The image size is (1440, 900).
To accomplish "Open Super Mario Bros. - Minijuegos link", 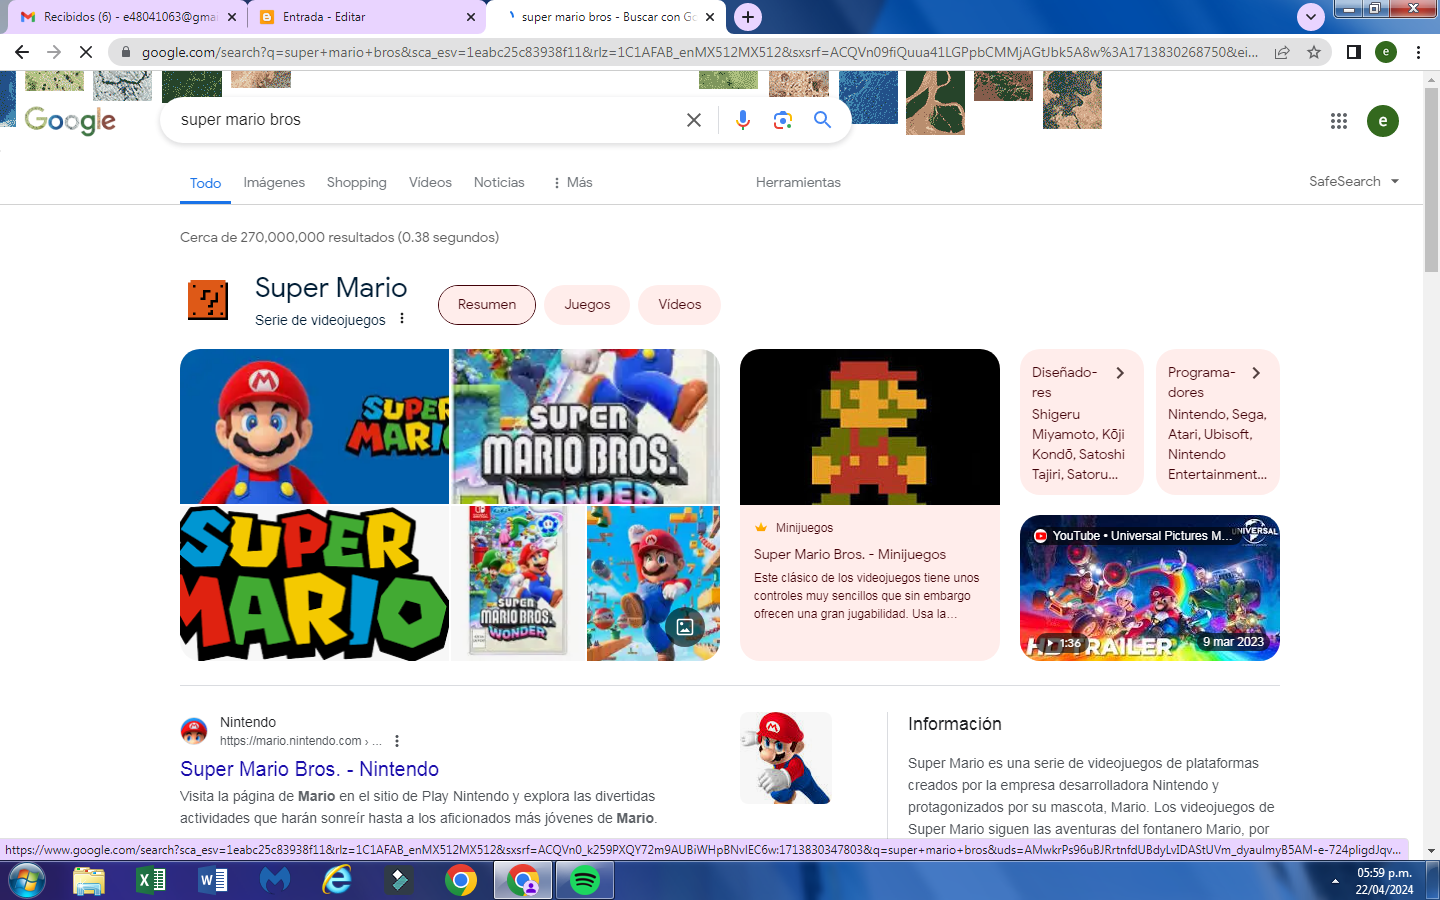I will click(850, 554).
